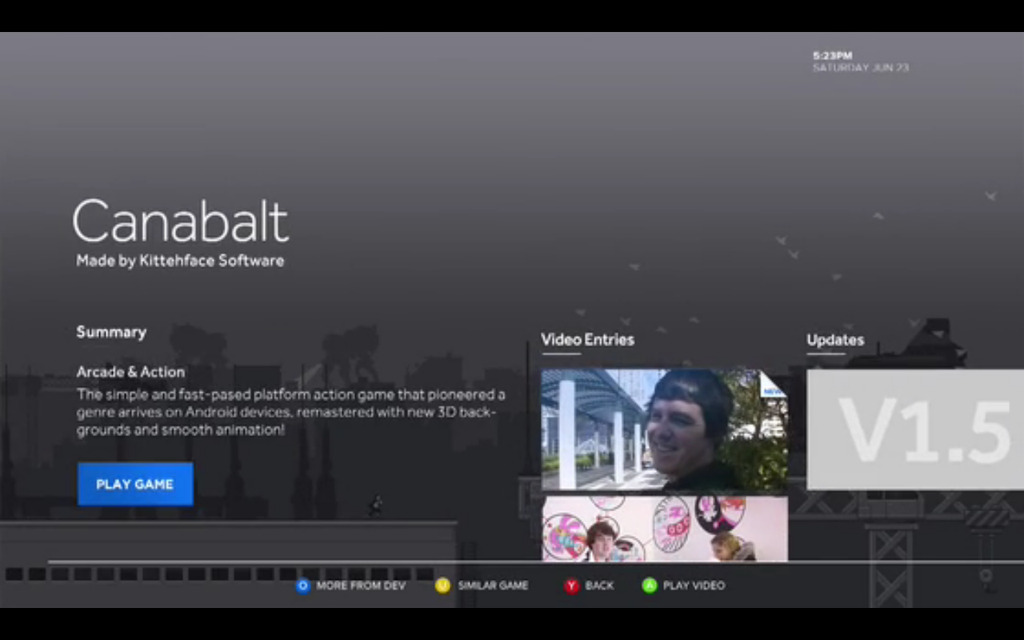Viewport: 1024px width, 640px height.
Task: Choose PLAY VIDEO label
Action: click(694, 586)
